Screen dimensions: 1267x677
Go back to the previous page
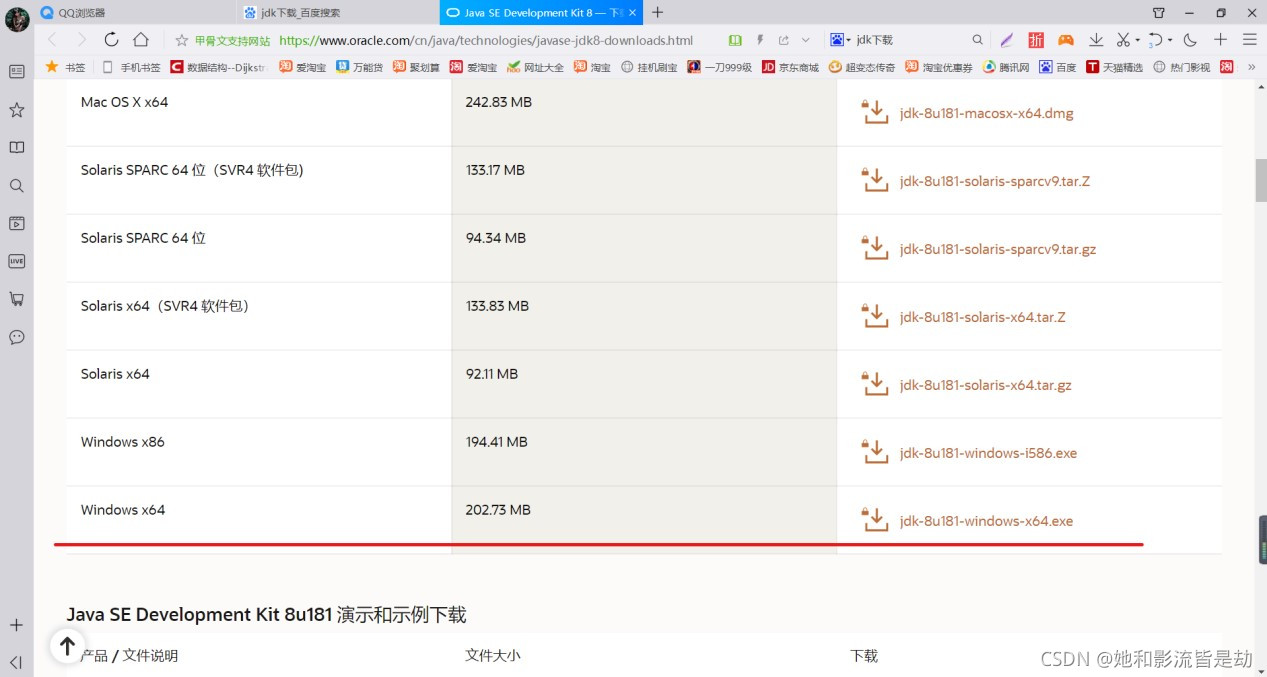coord(52,40)
